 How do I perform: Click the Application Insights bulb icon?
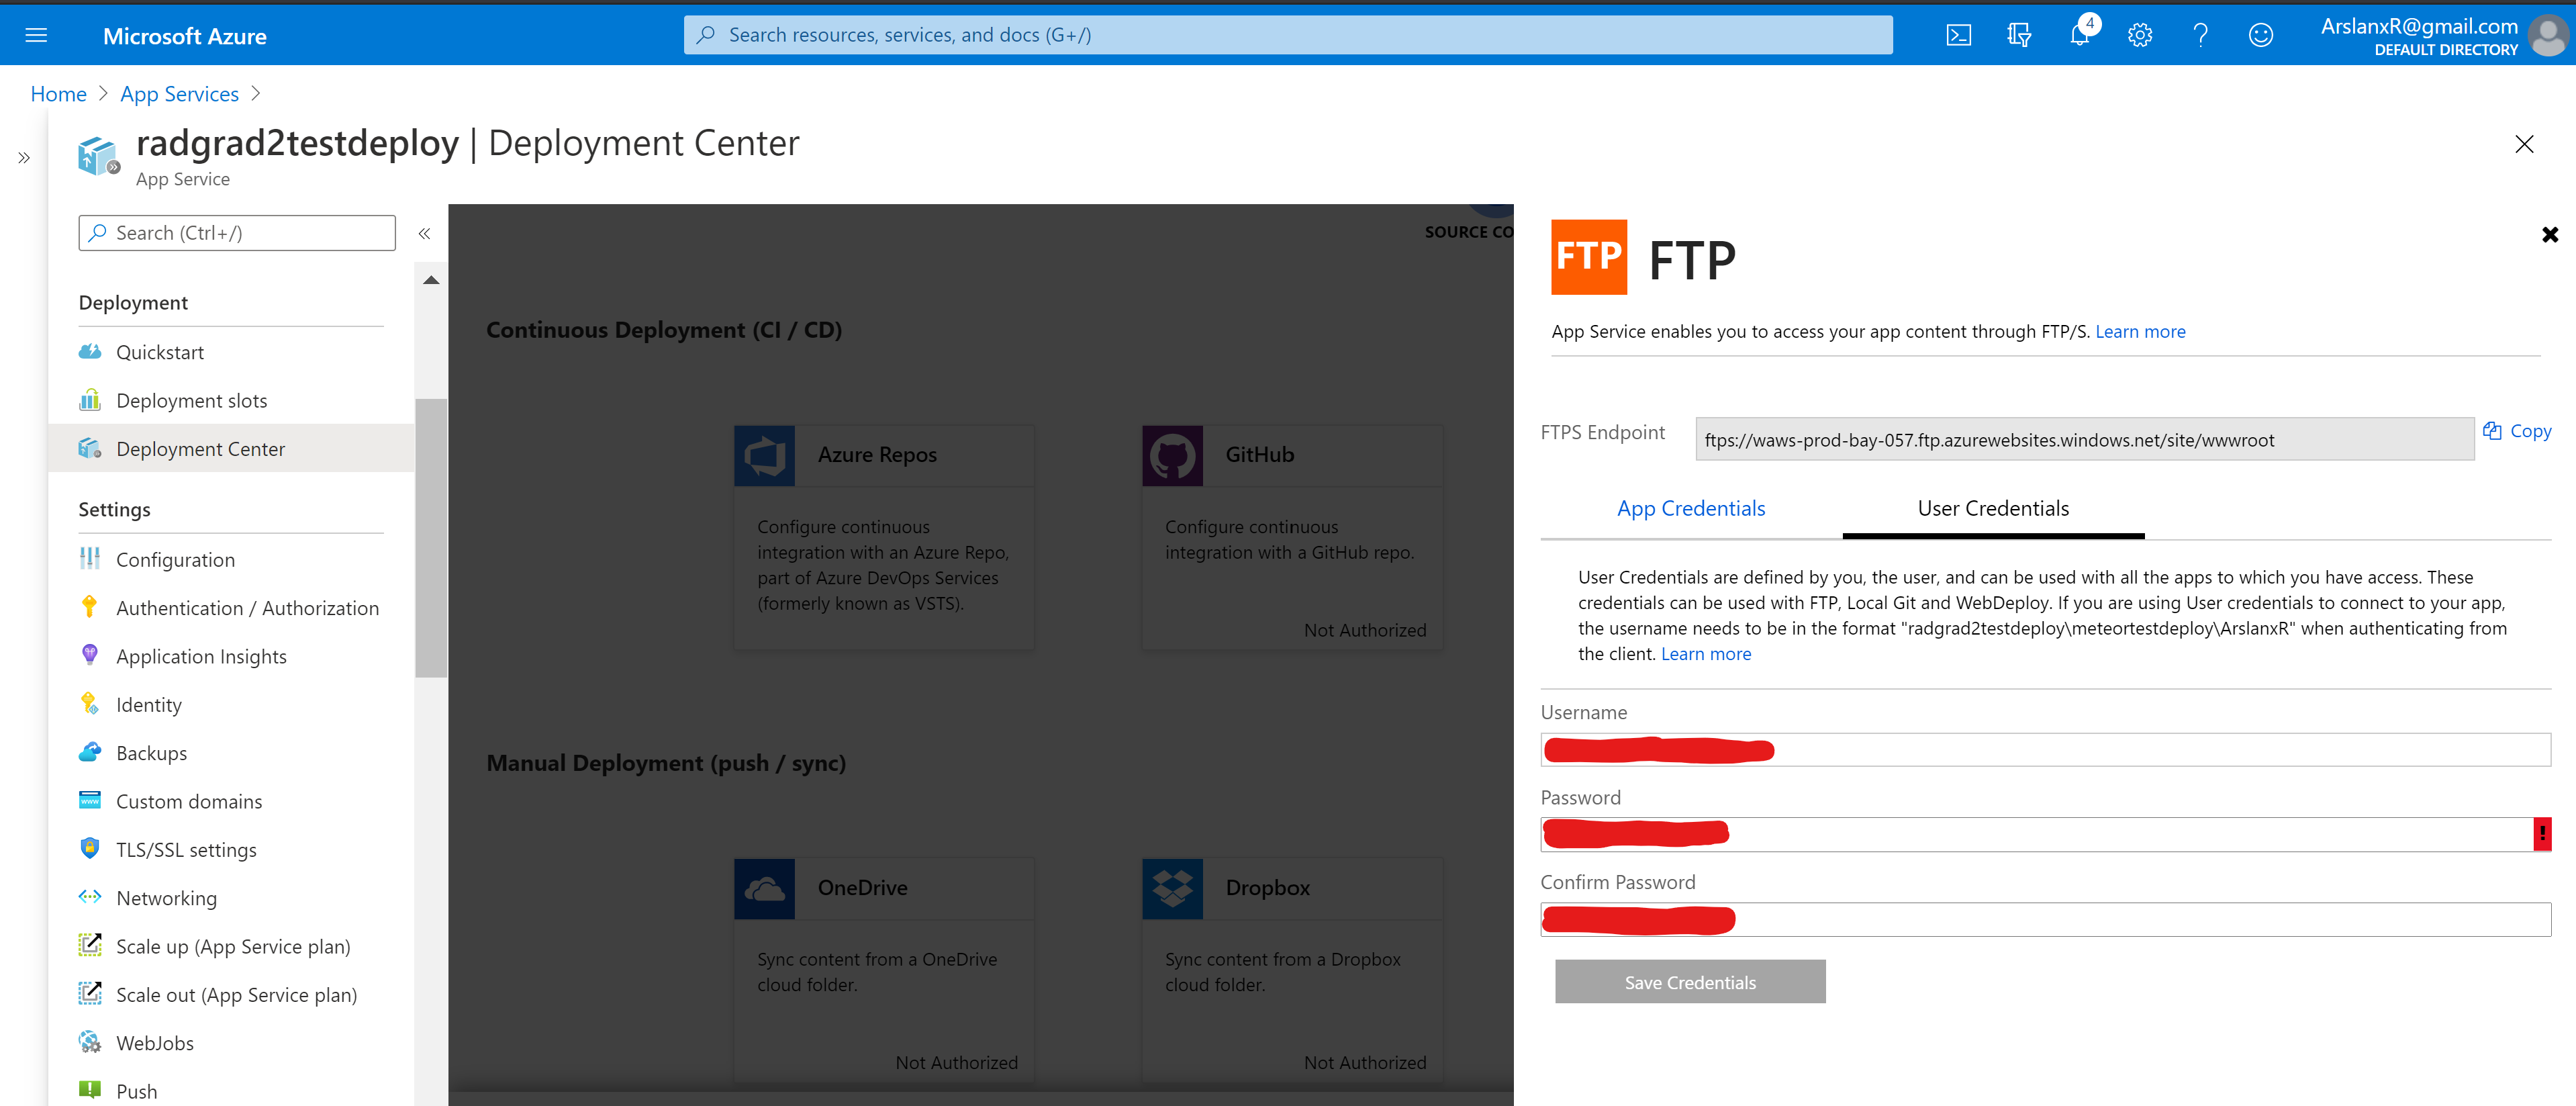[90, 655]
